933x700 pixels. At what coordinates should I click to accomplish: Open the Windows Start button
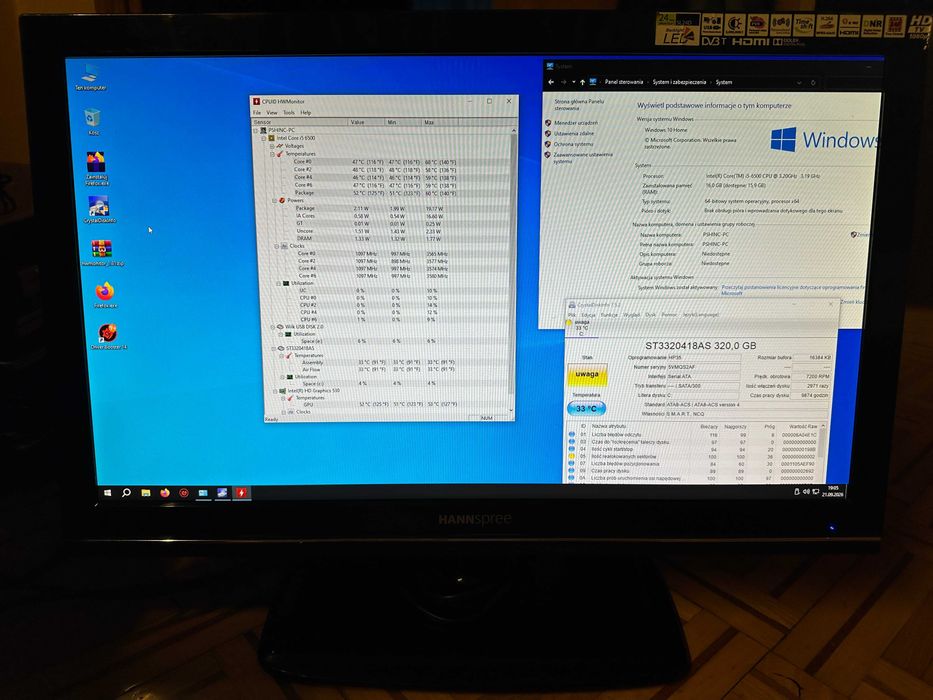click(x=108, y=493)
